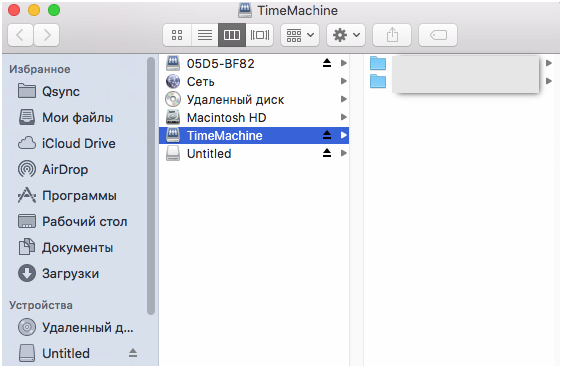Click the Edit Tags toolbar button

tap(438, 35)
